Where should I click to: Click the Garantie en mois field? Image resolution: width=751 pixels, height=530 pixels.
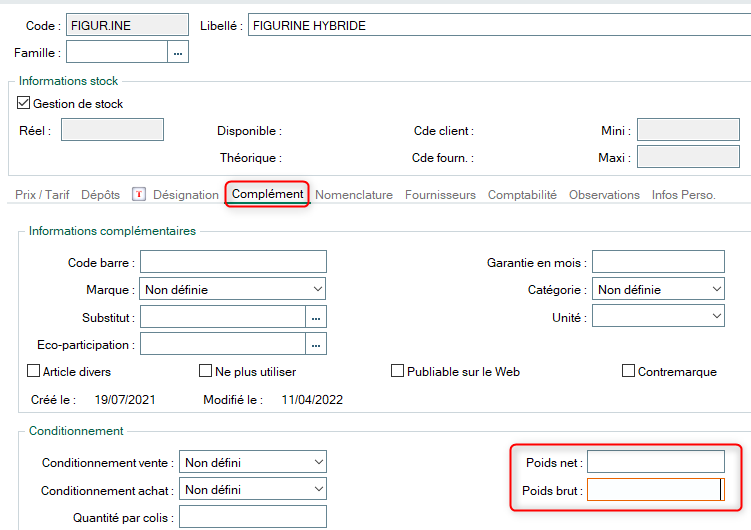(659, 262)
